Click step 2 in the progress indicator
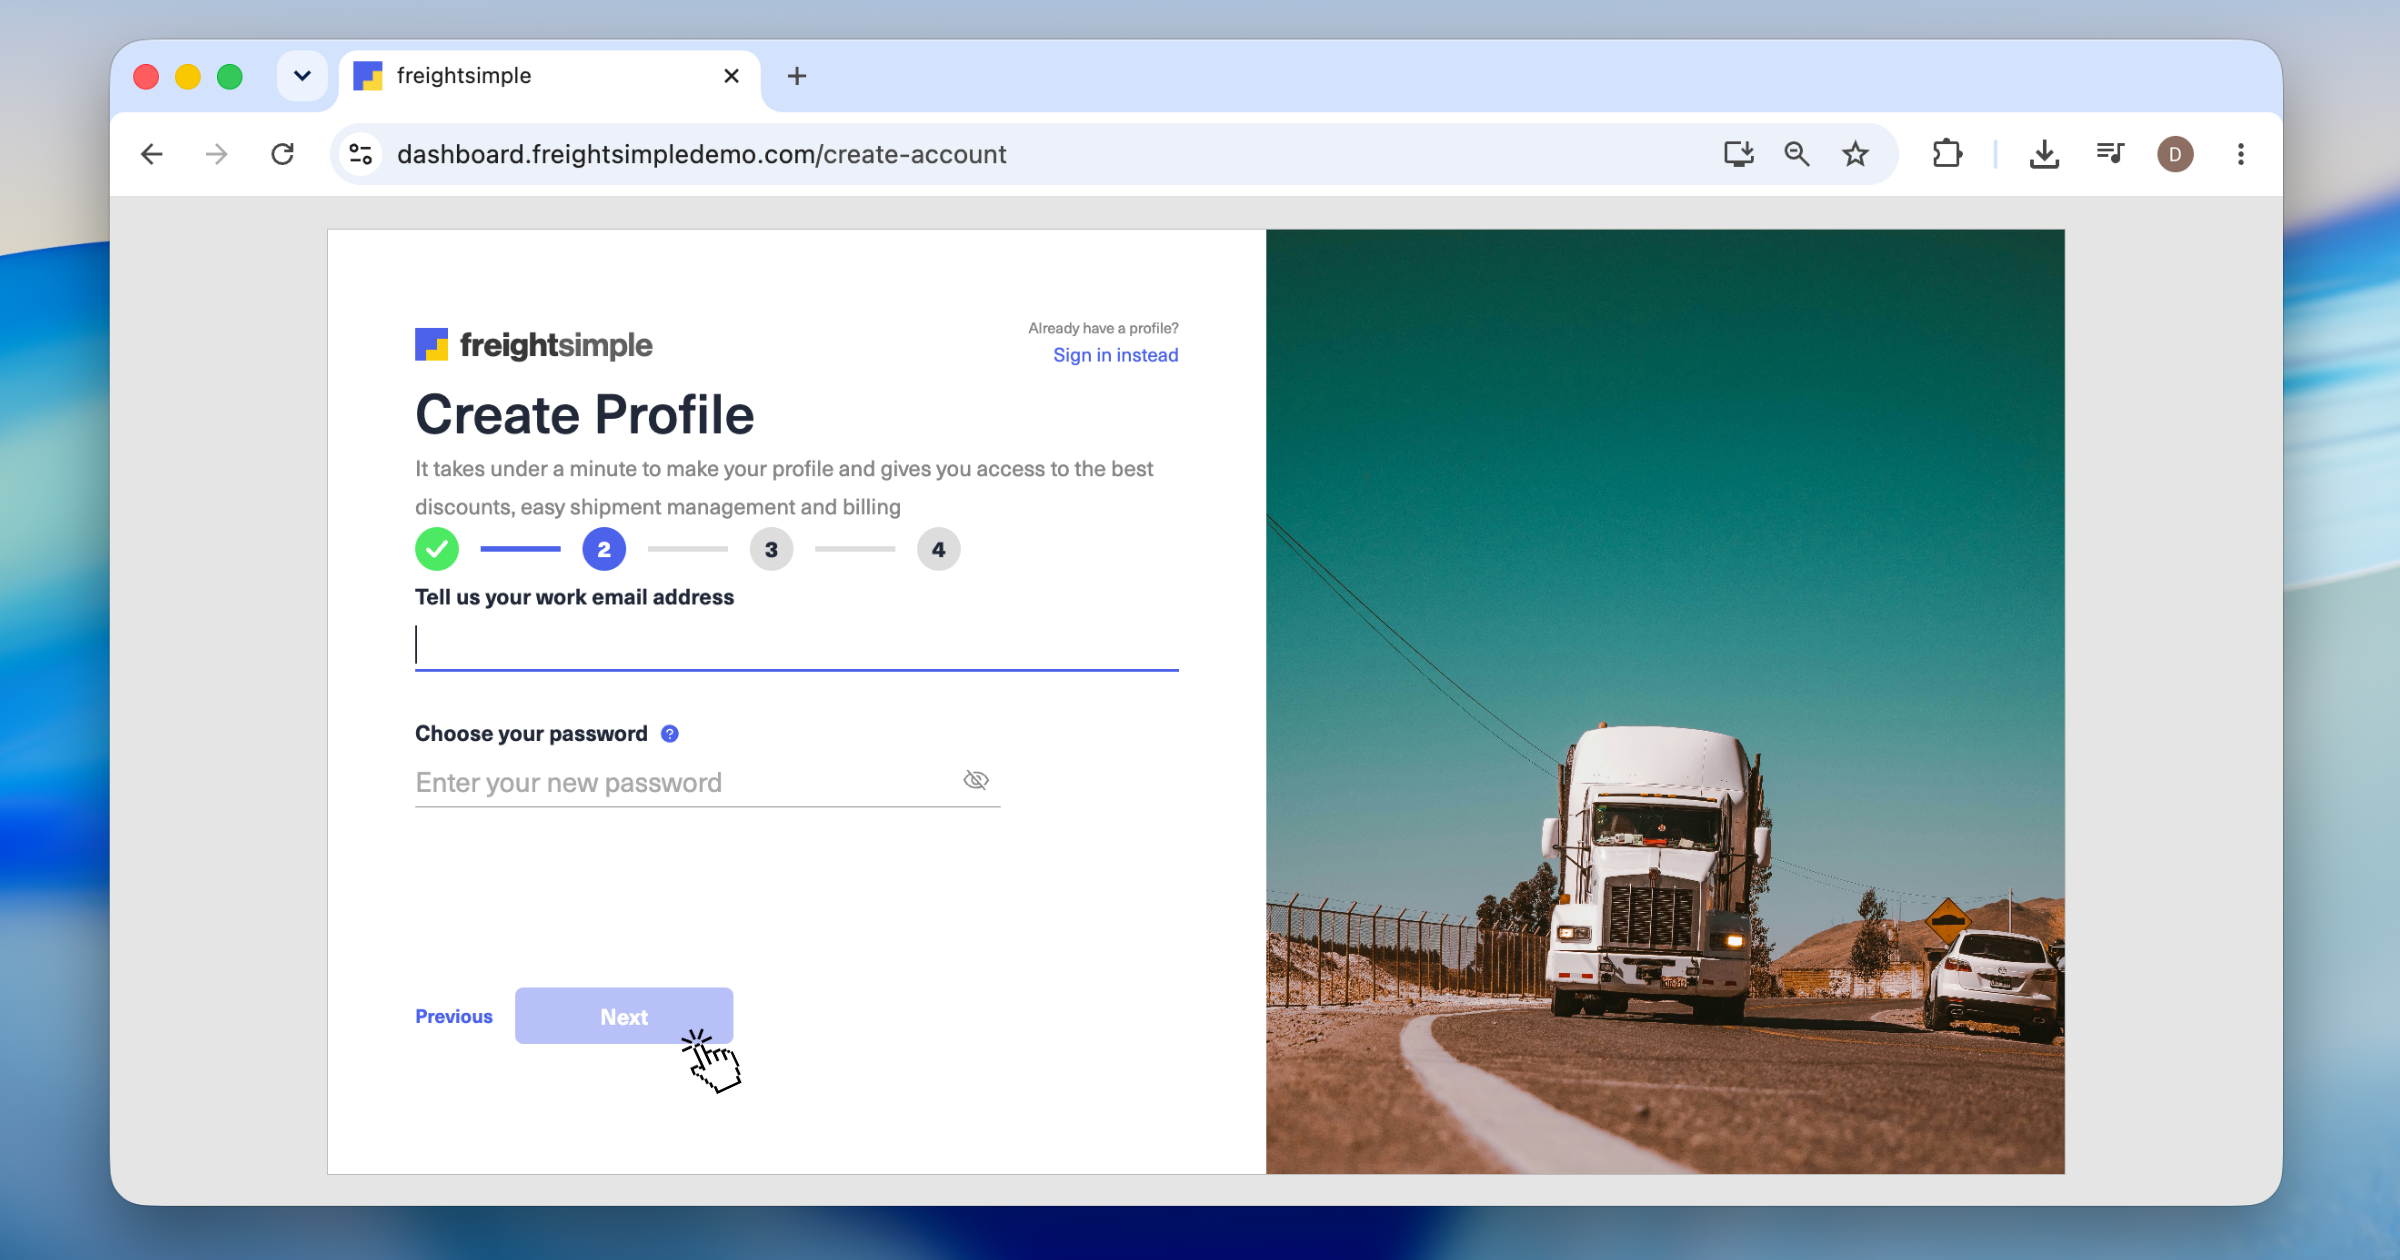Screen dimensions: 2400x1260 coord(604,549)
